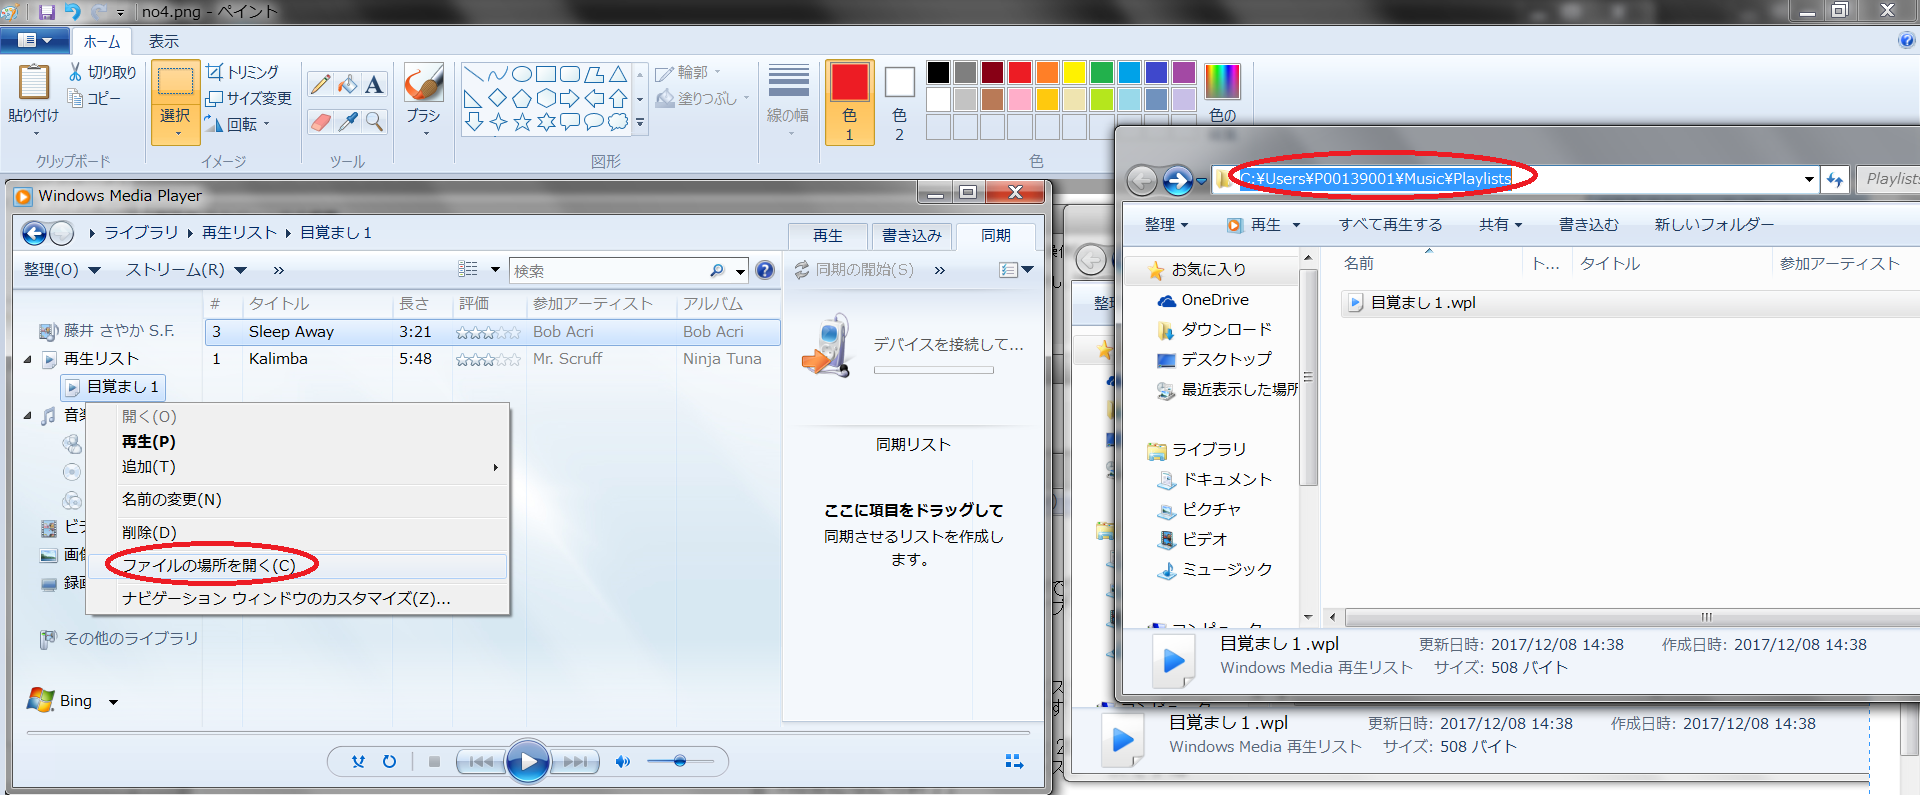The image size is (1930, 795).
Task: Click the Media Player back arrow button
Action: tap(35, 233)
